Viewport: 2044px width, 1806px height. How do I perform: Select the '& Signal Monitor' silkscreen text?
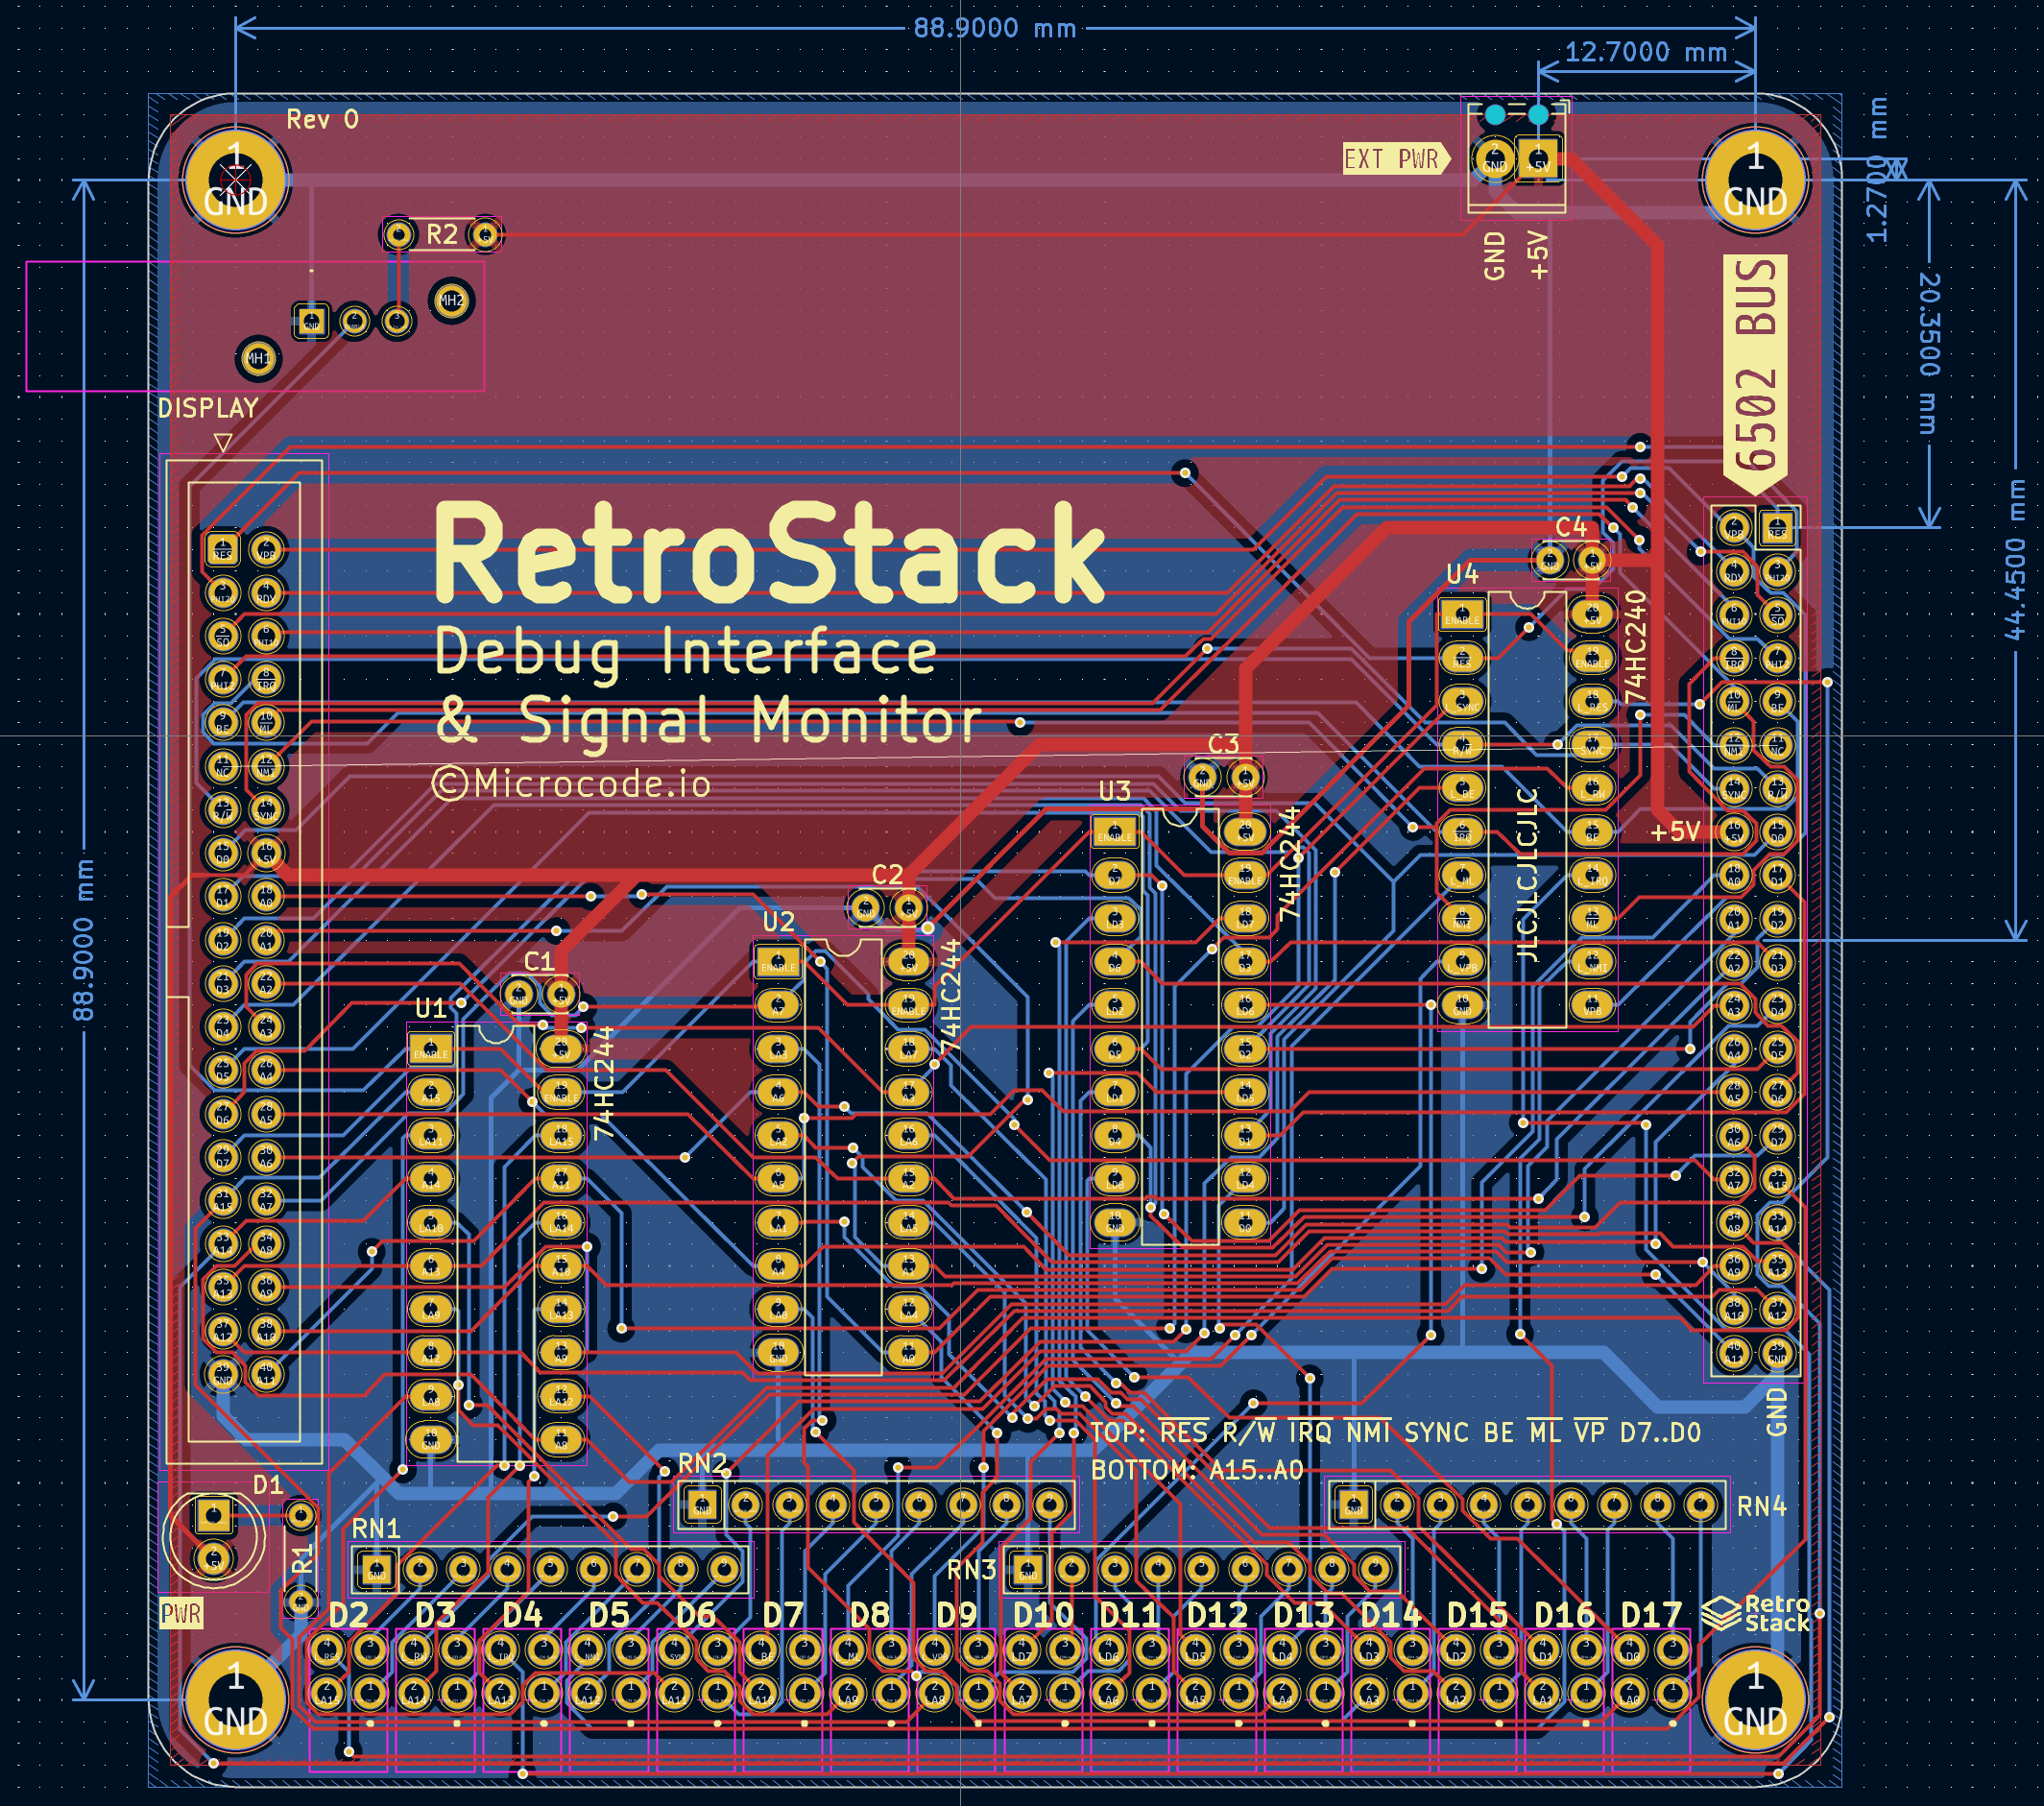click(x=709, y=721)
